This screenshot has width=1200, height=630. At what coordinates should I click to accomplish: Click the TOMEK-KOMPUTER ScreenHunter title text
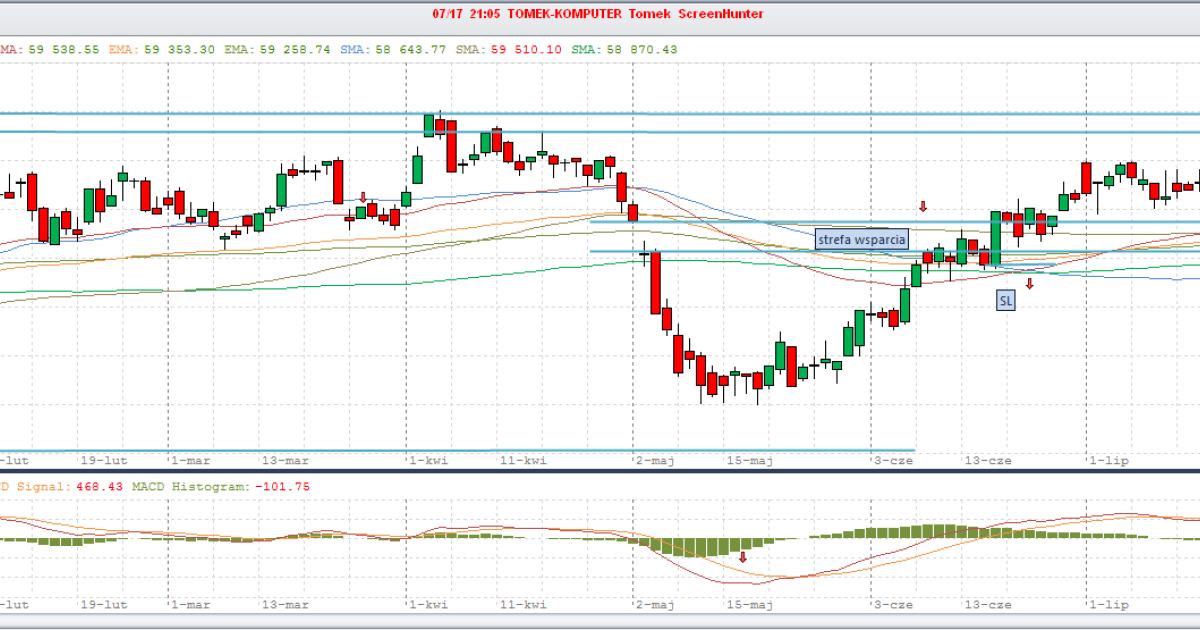pyautogui.click(x=598, y=14)
